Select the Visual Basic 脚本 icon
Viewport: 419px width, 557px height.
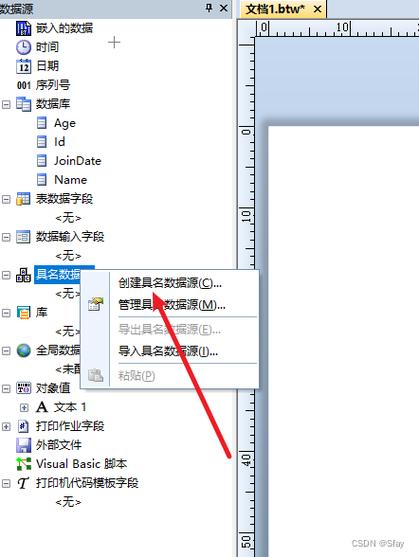click(x=23, y=464)
